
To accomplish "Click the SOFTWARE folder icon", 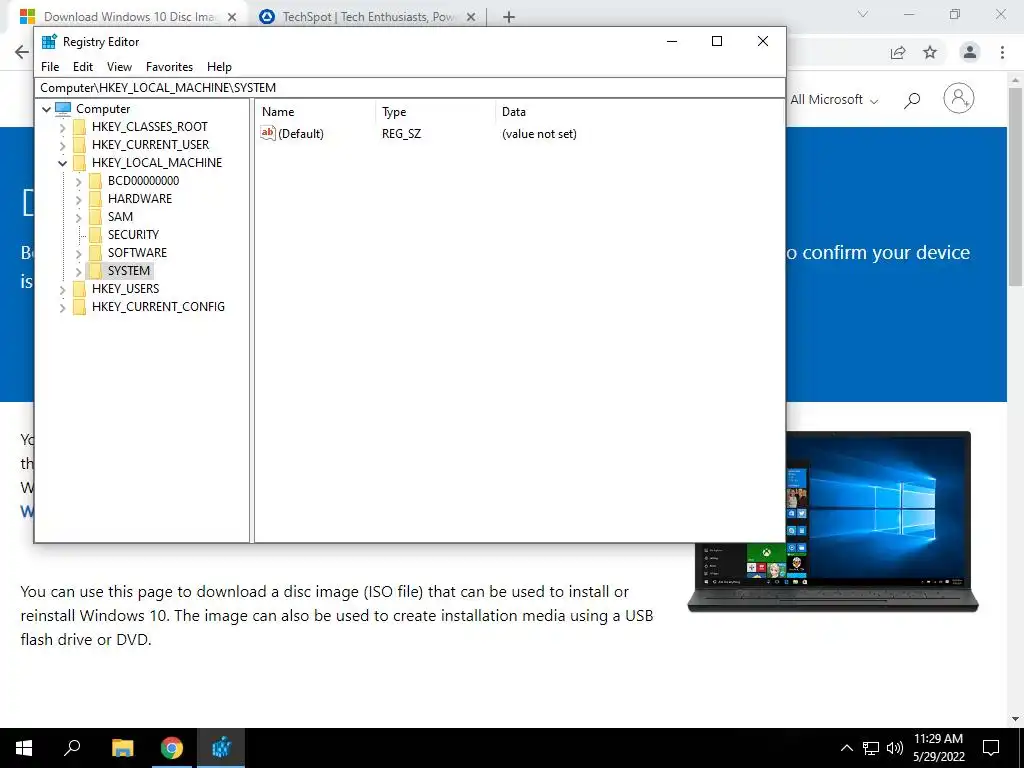I will [x=95, y=252].
